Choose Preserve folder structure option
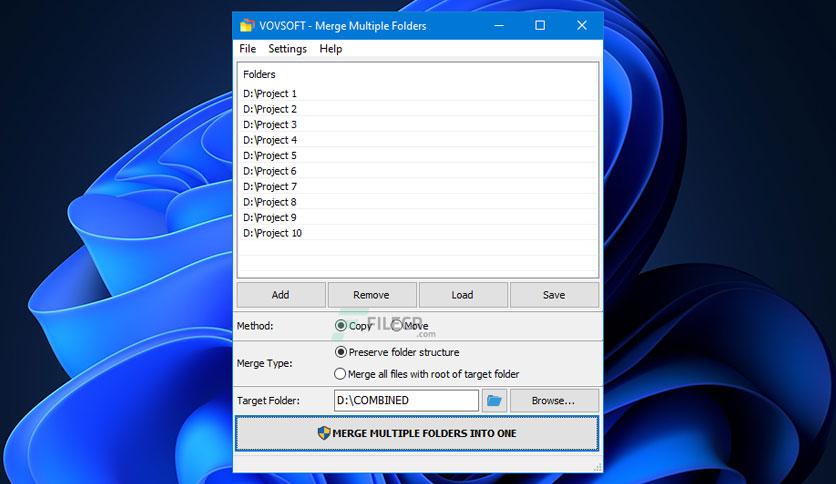 341,352
